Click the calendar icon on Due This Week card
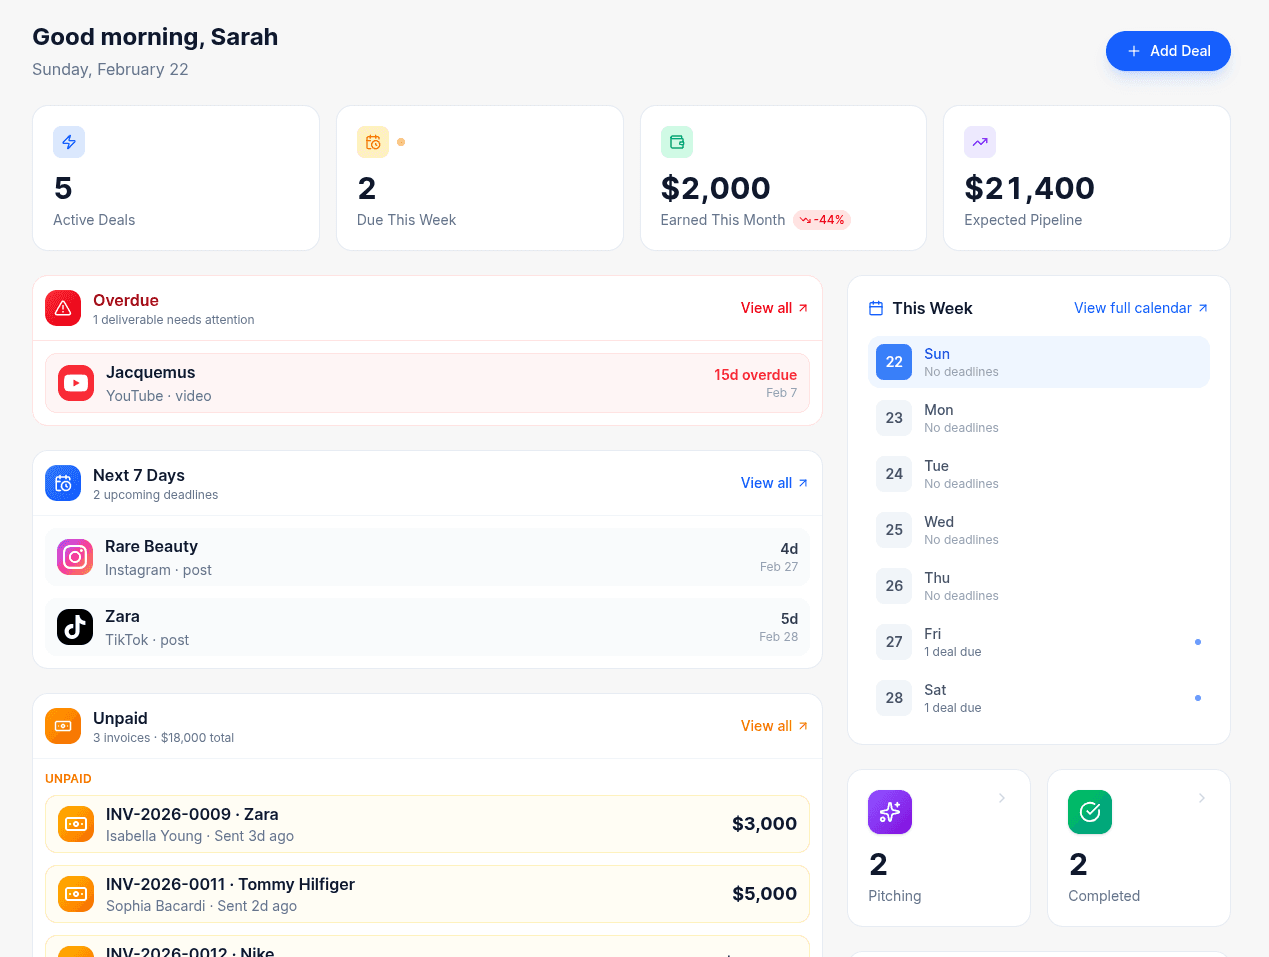 [x=373, y=142]
